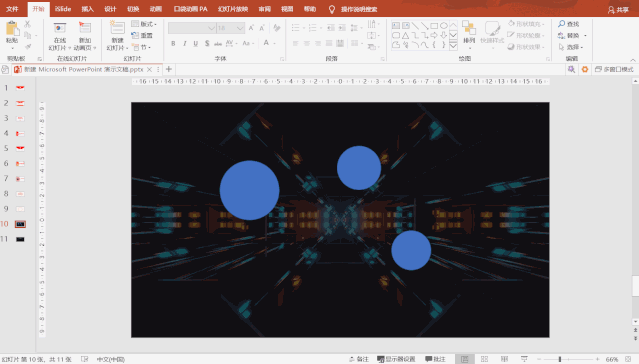Click the clear formatting icon
Image resolution: width=639 pixels, height=364 pixels.
(277, 28)
